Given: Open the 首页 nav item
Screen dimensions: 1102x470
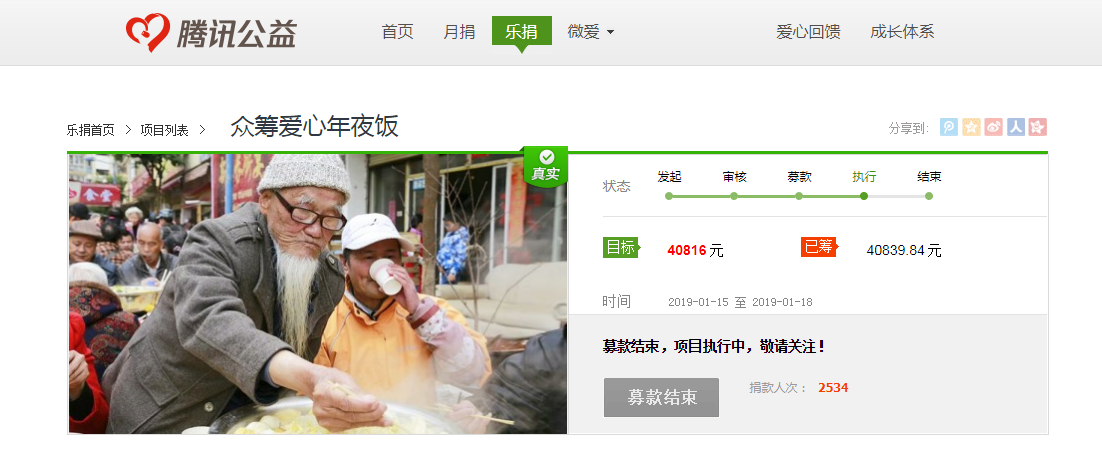Looking at the screenshot, I should tap(397, 32).
